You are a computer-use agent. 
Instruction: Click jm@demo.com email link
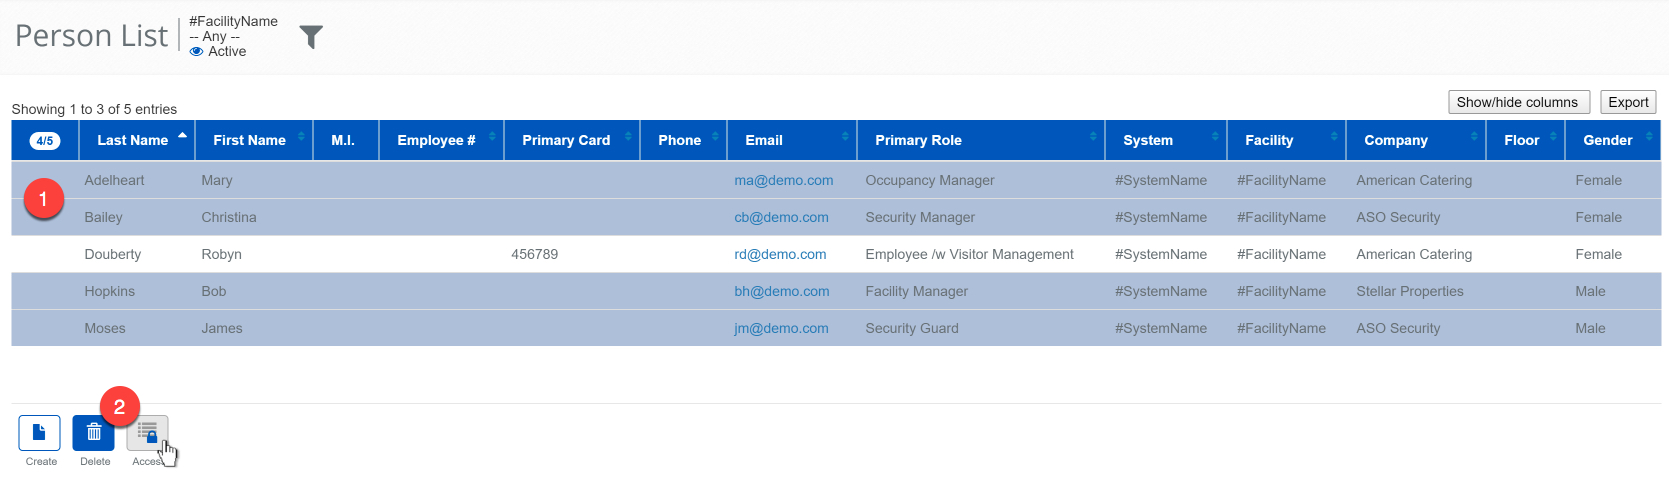[781, 329]
